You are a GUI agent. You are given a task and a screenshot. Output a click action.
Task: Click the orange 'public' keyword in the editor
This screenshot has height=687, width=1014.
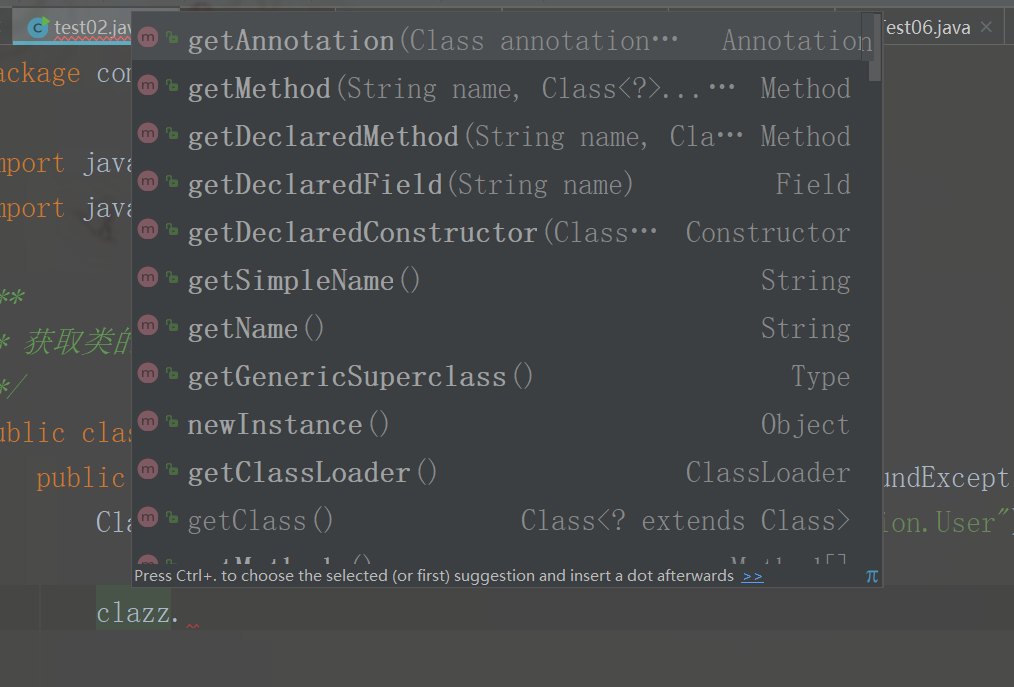point(80,478)
